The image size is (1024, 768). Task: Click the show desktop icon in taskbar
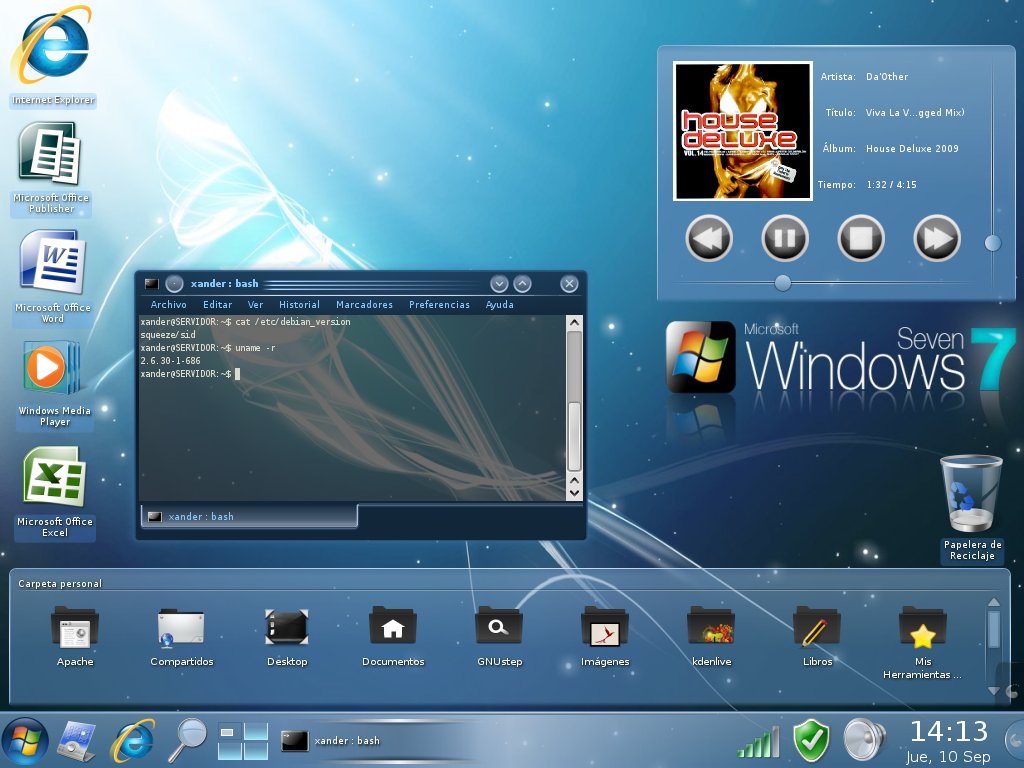tap(77, 741)
